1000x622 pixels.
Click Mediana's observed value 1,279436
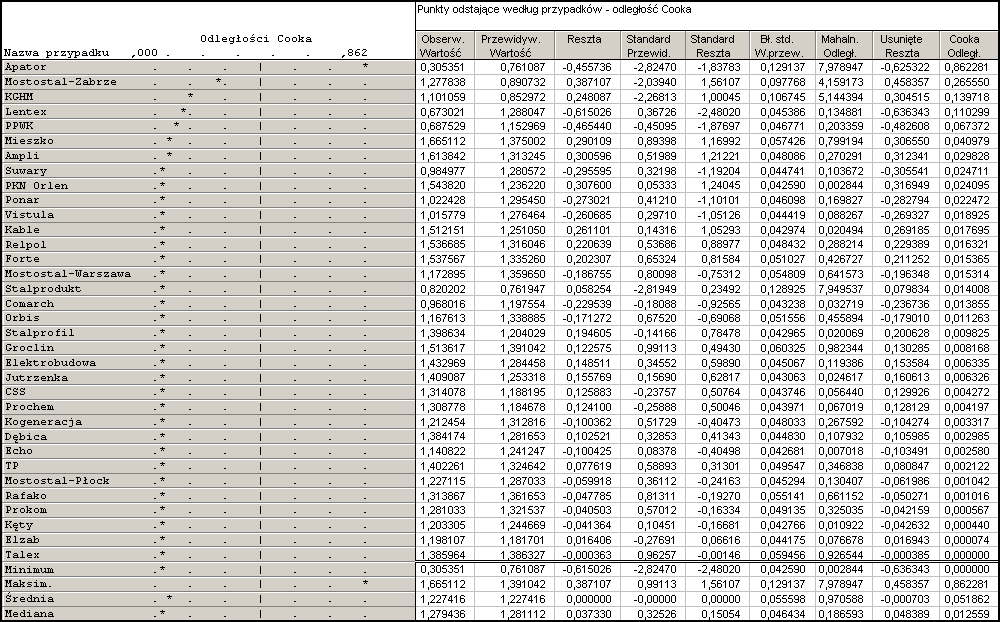coord(443,614)
